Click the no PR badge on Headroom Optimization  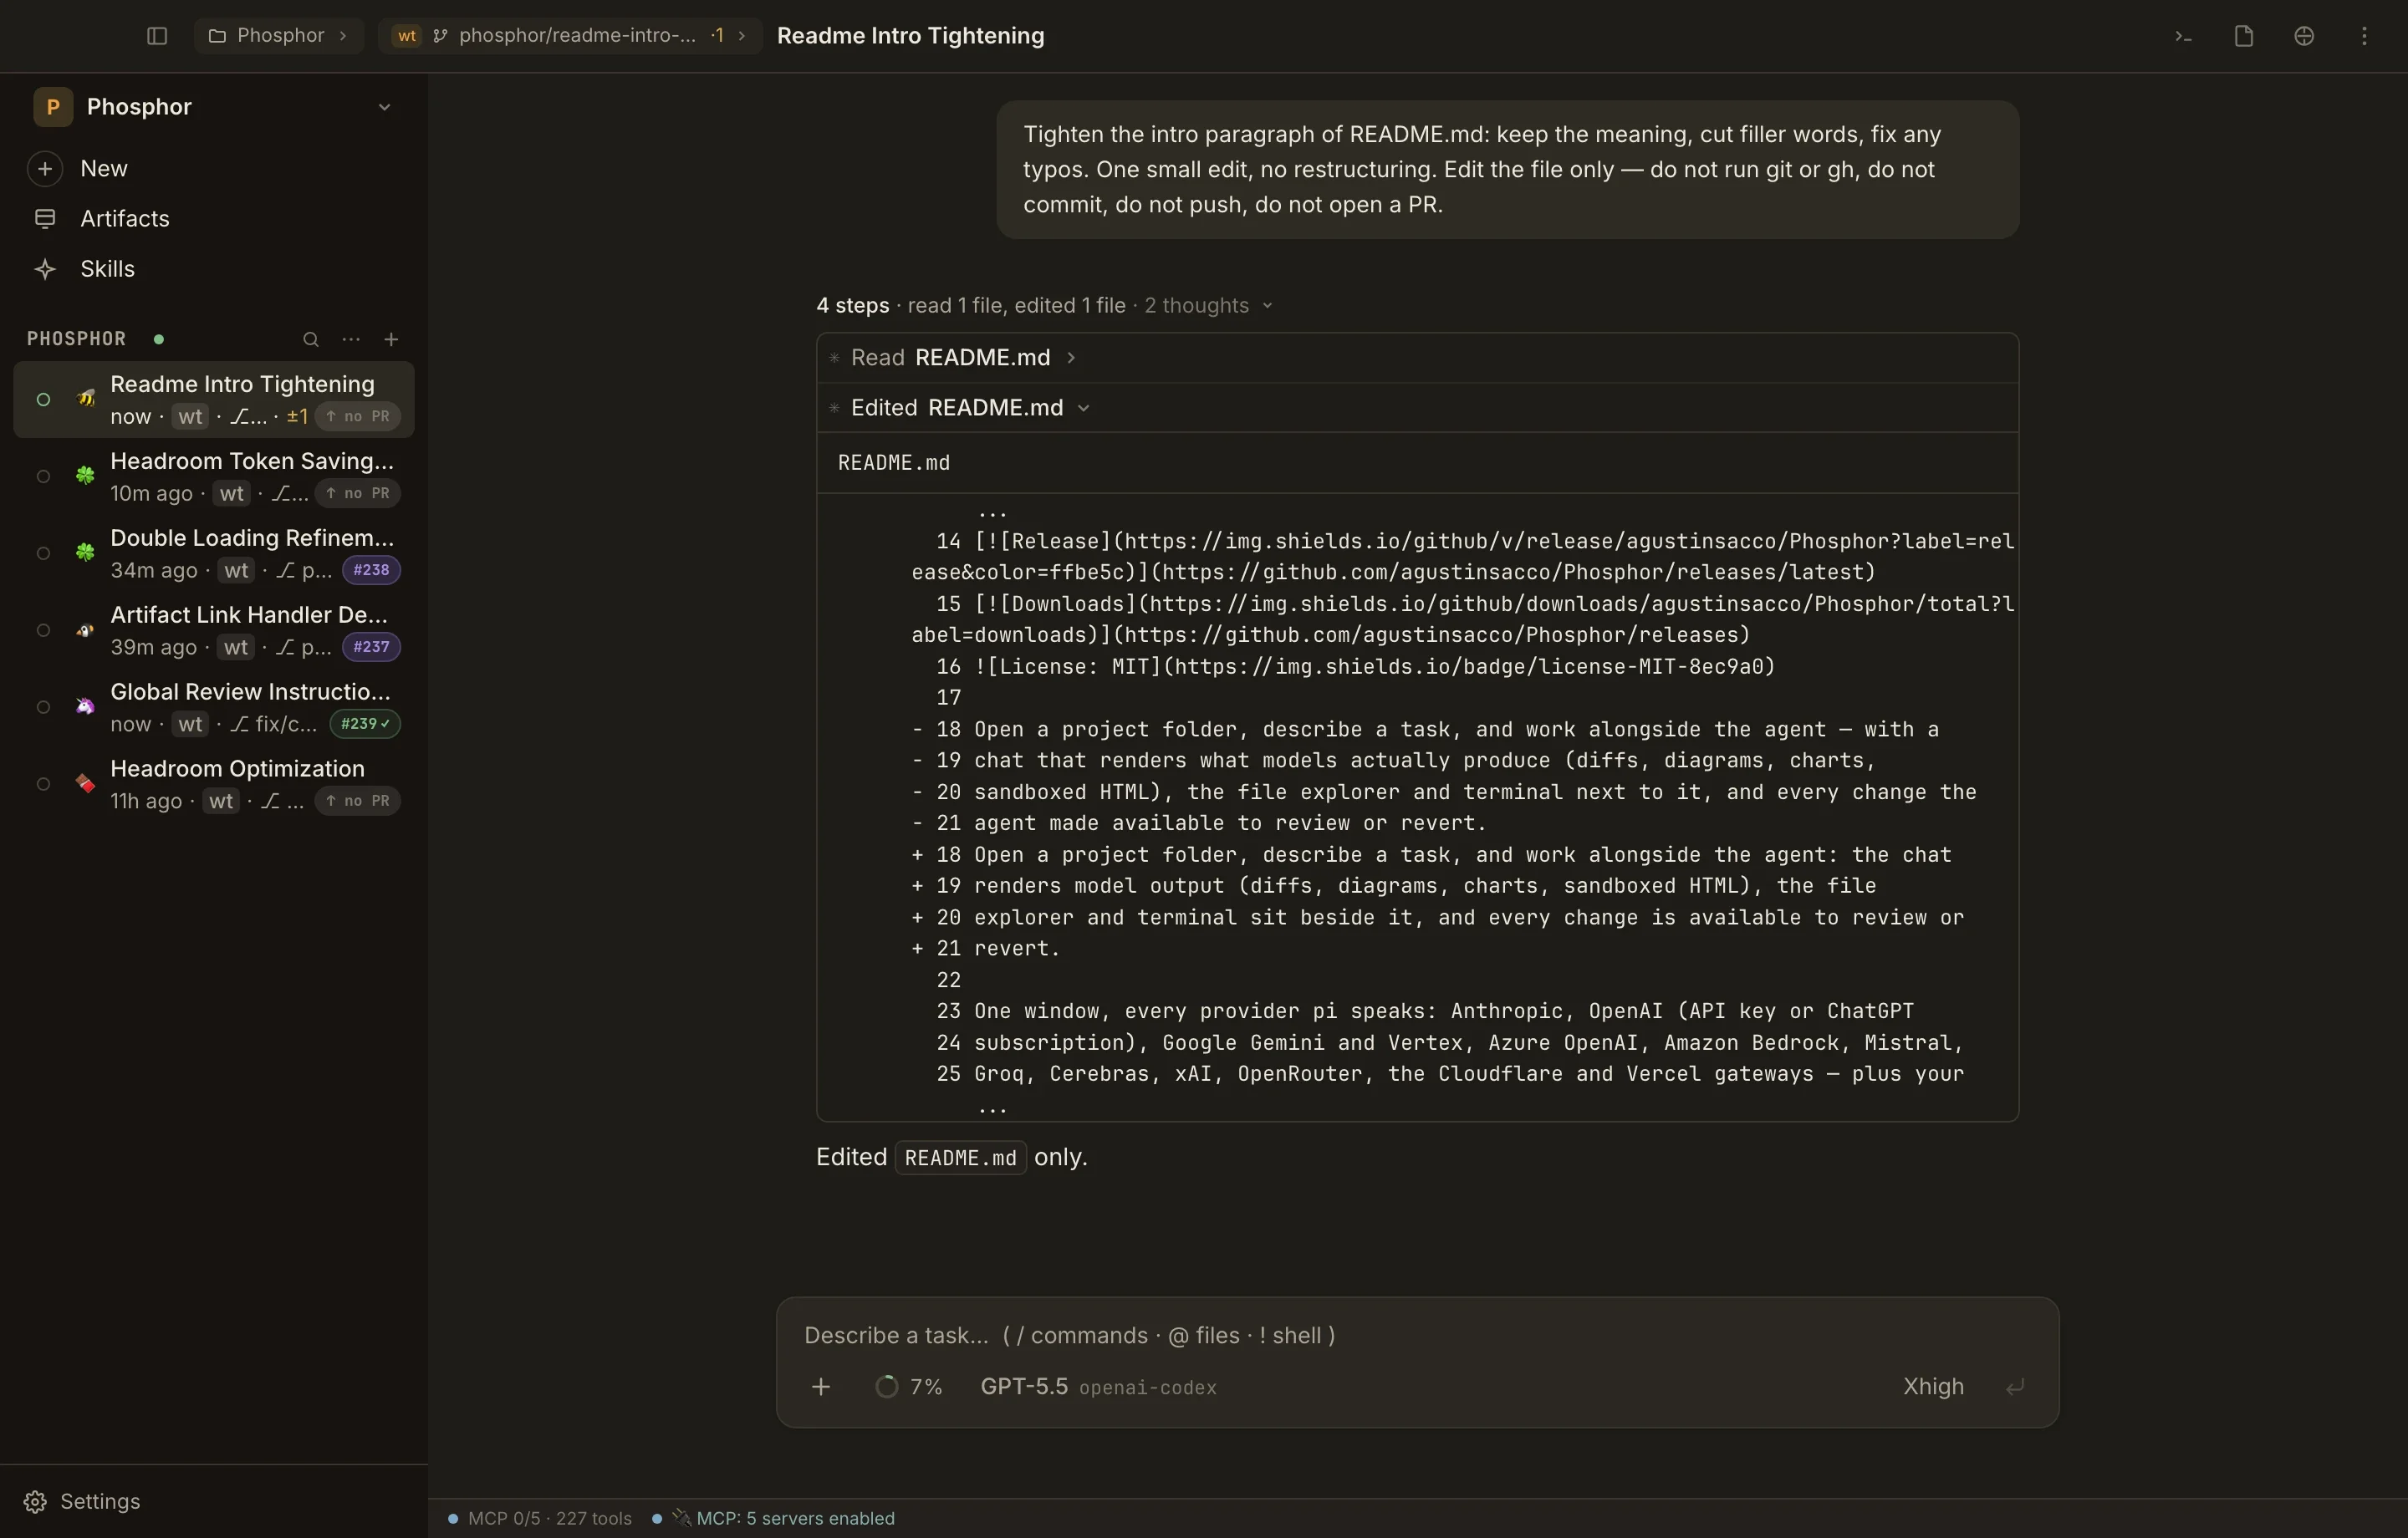tap(358, 800)
